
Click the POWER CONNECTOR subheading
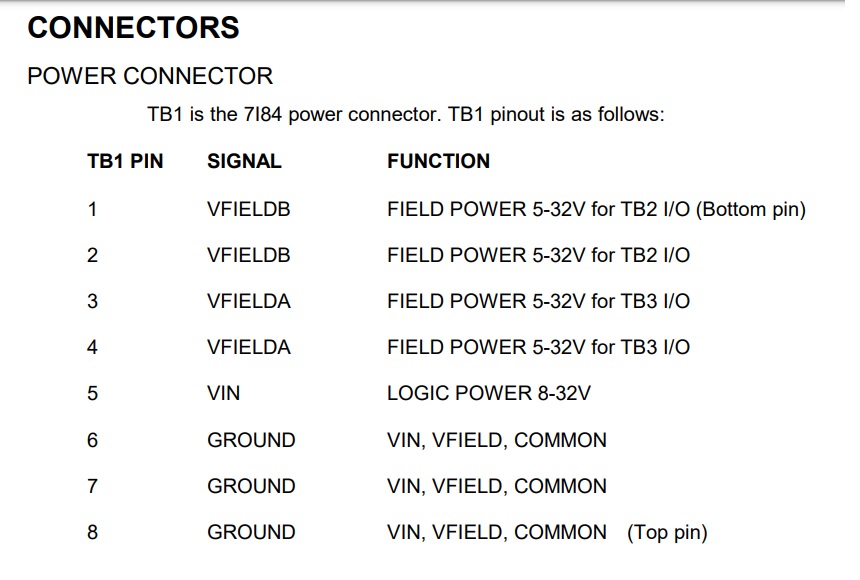[150, 76]
